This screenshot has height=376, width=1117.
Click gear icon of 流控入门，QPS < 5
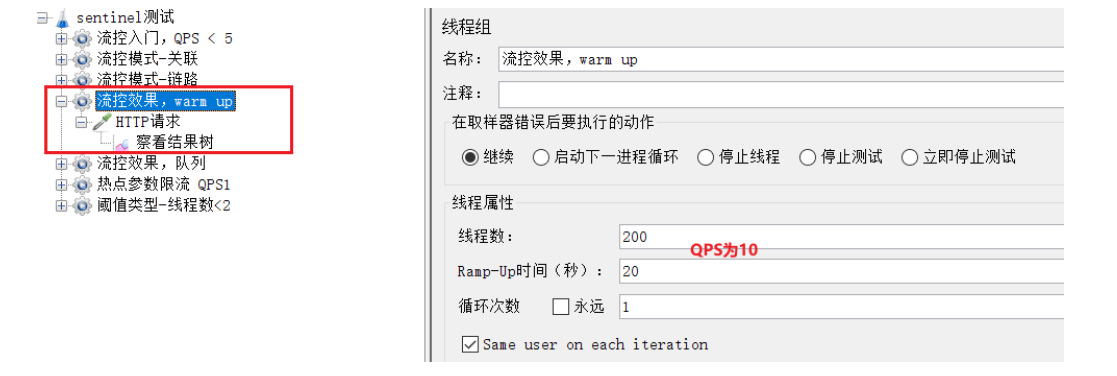coord(83,38)
